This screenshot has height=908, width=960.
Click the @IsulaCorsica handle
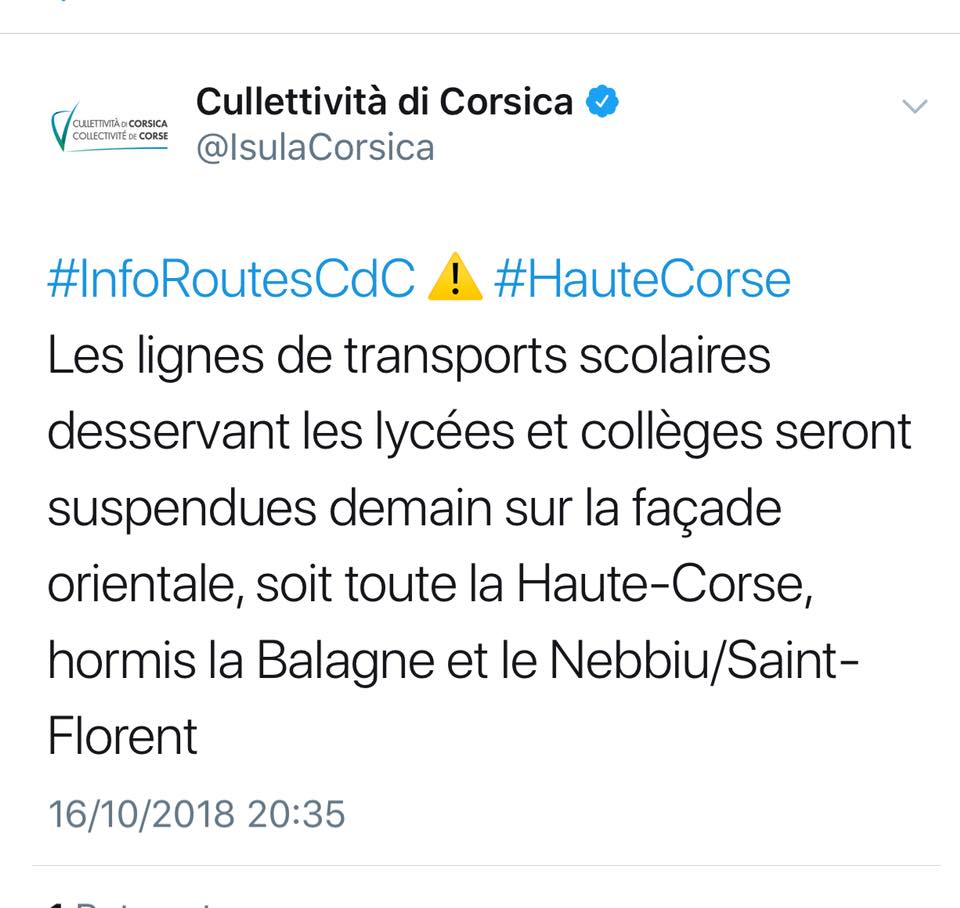pyautogui.click(x=314, y=146)
